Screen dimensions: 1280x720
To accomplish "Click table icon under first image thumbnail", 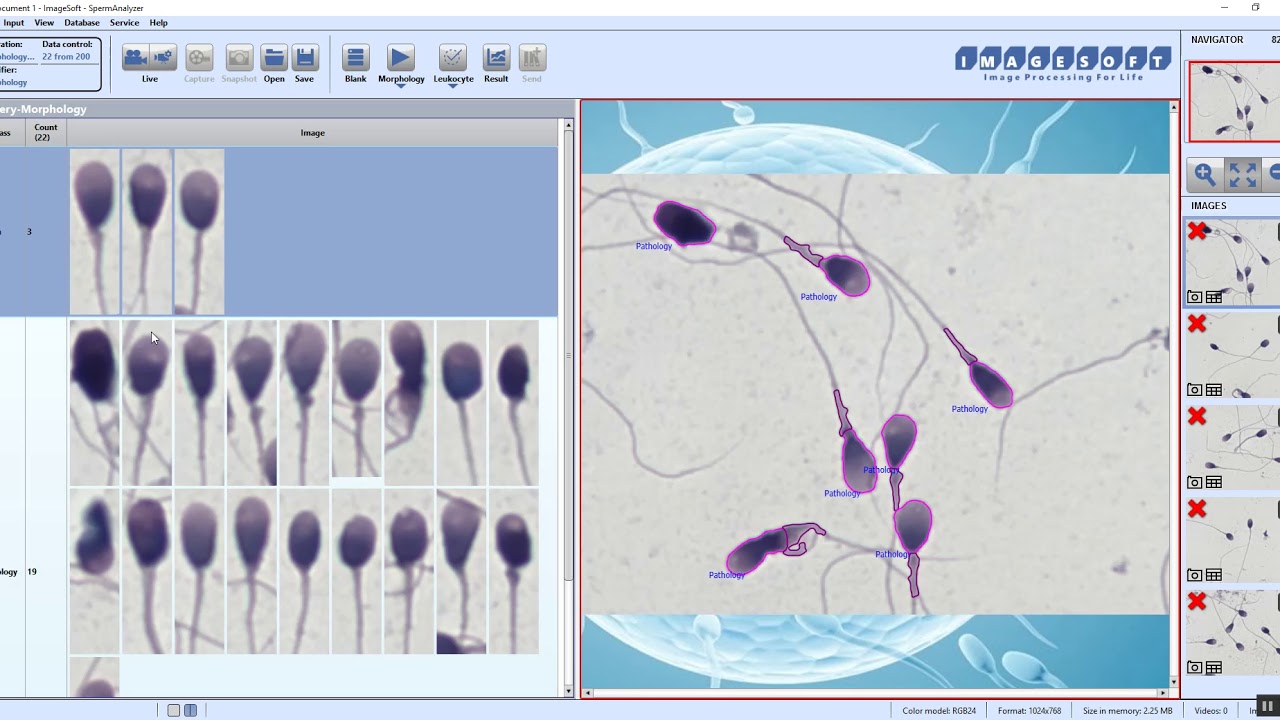I will point(1214,297).
